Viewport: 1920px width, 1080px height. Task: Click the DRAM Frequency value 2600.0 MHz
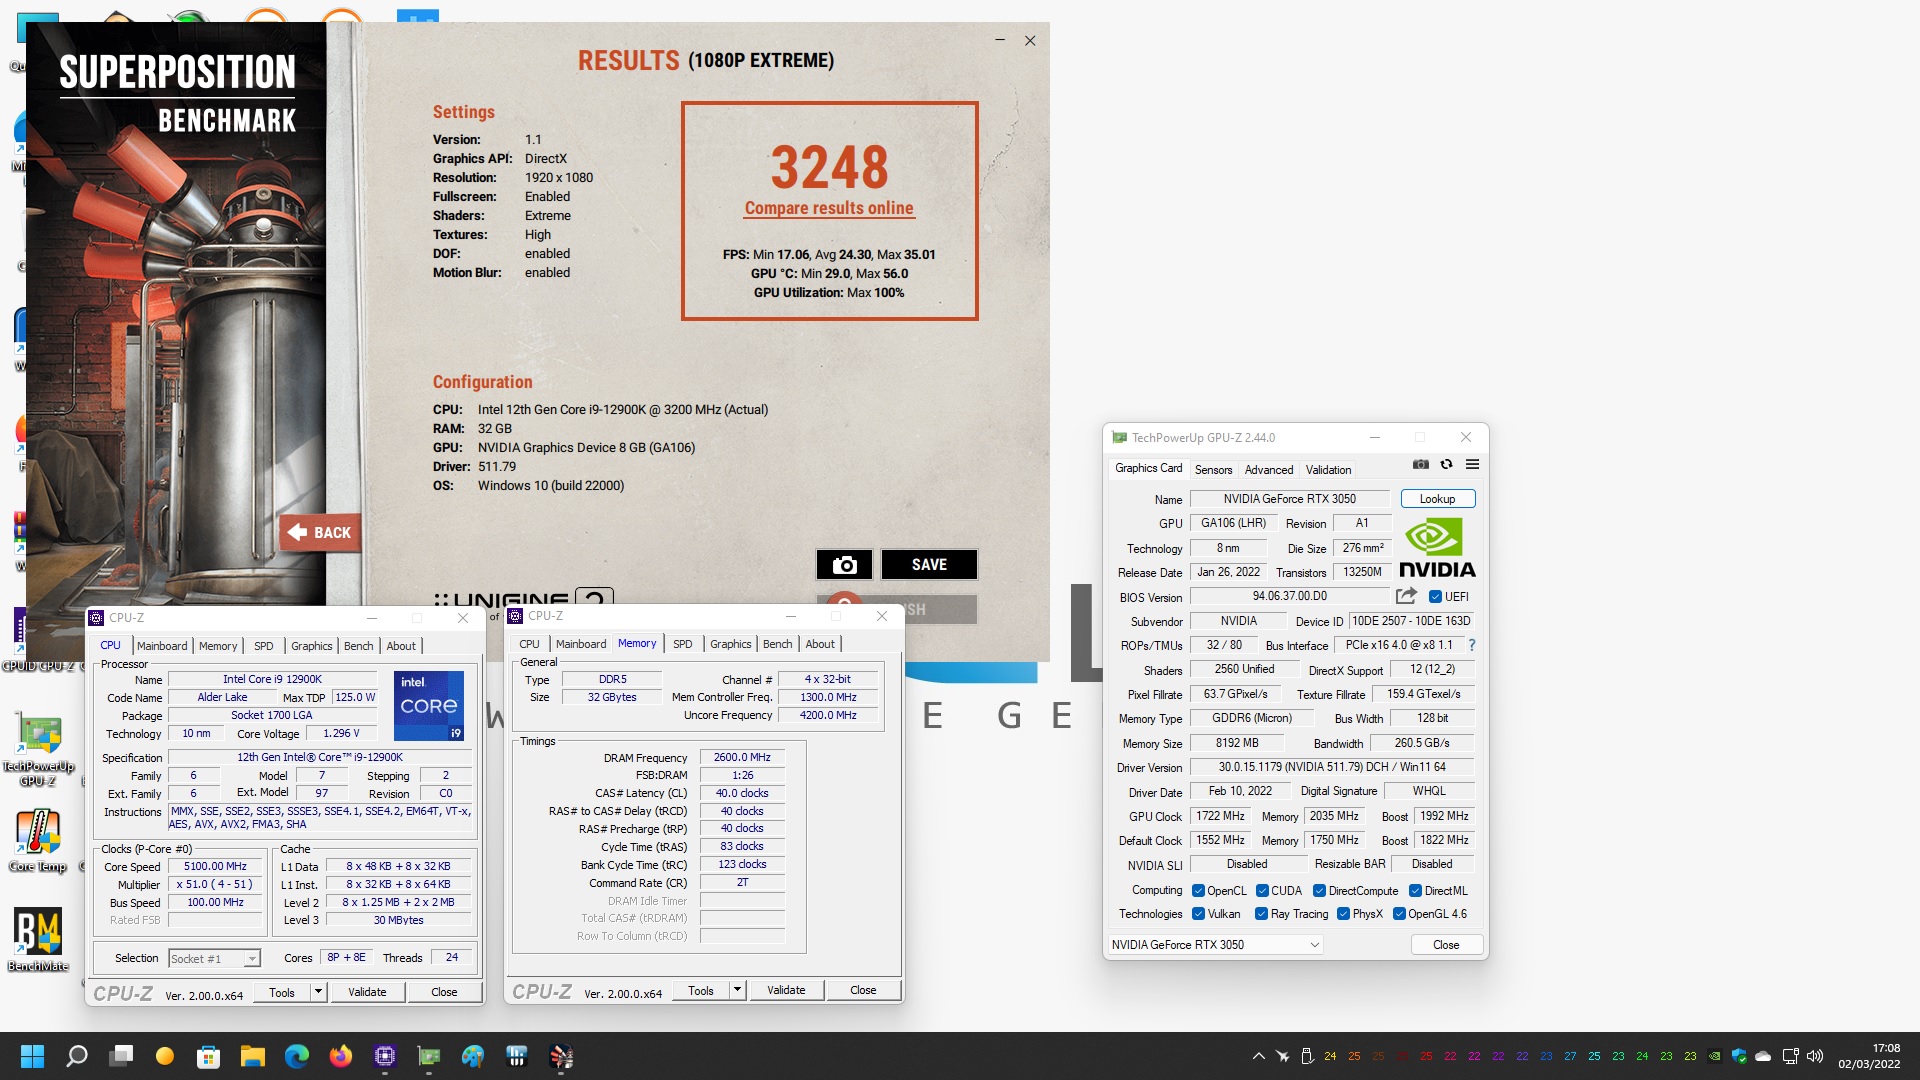(x=742, y=758)
